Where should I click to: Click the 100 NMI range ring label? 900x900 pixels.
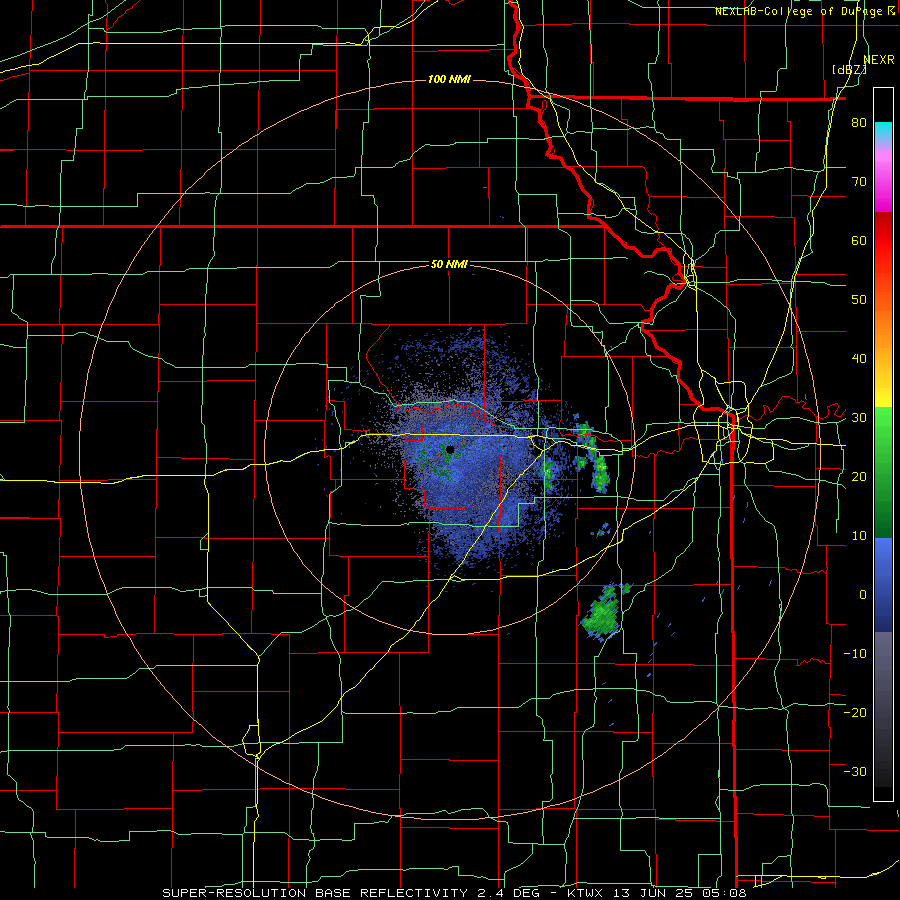[x=449, y=79]
